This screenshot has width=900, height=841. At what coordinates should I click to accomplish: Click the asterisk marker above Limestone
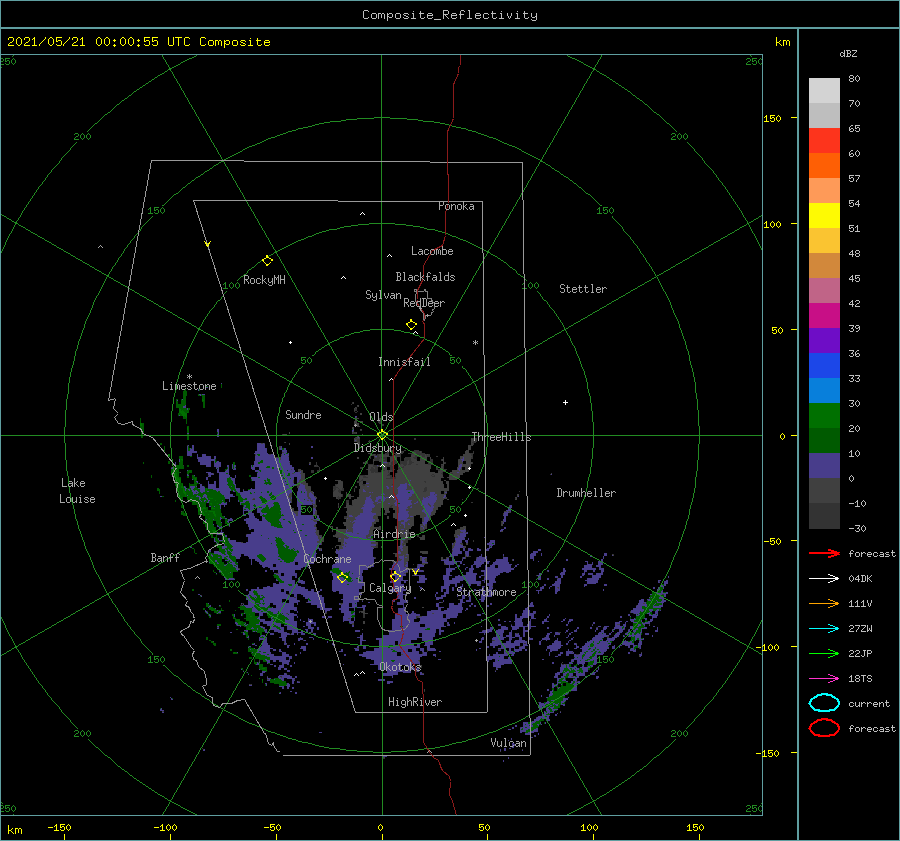(x=189, y=377)
